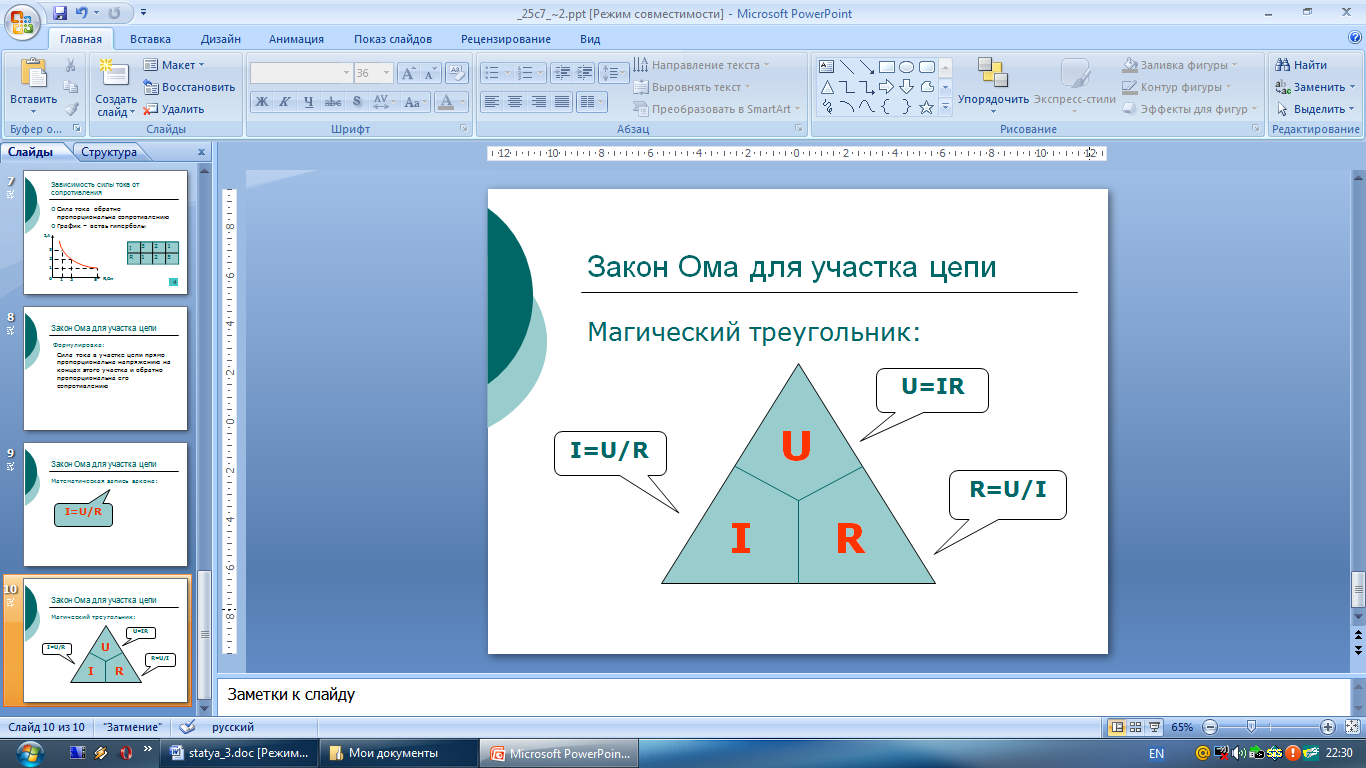Open the Вставка ribbon tab
The width and height of the screenshot is (1366, 768).
pyautogui.click(x=150, y=39)
